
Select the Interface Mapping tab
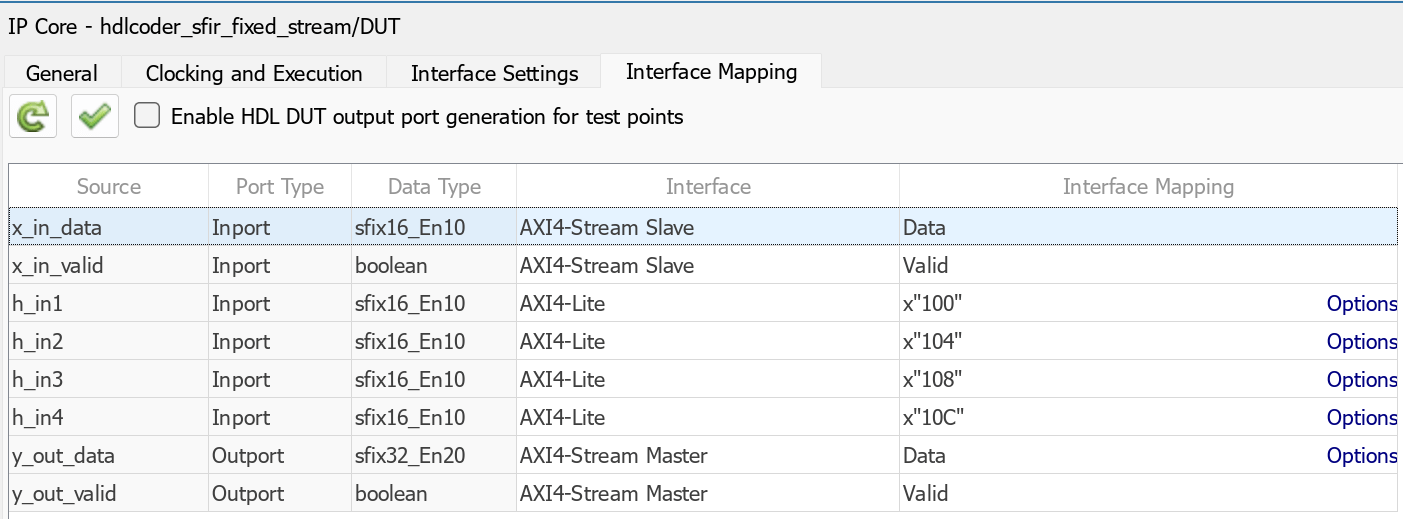point(711,71)
